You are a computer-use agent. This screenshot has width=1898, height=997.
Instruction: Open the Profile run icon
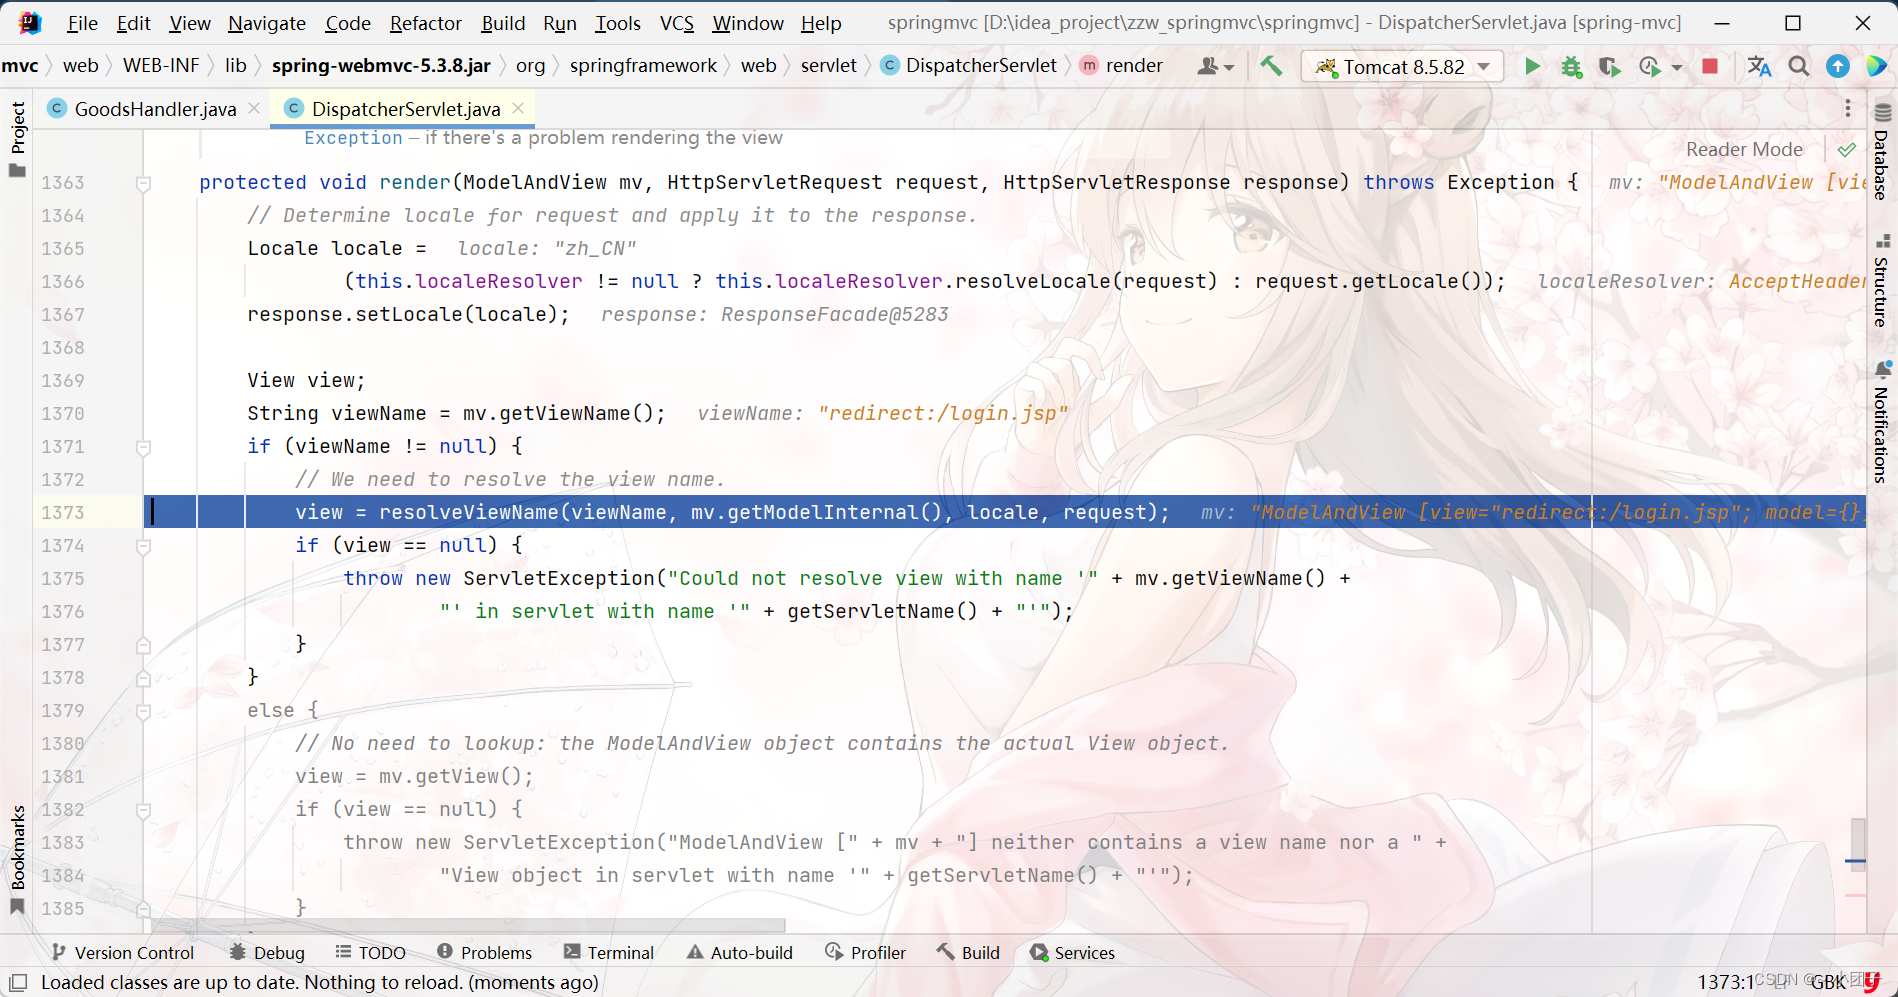click(1649, 66)
